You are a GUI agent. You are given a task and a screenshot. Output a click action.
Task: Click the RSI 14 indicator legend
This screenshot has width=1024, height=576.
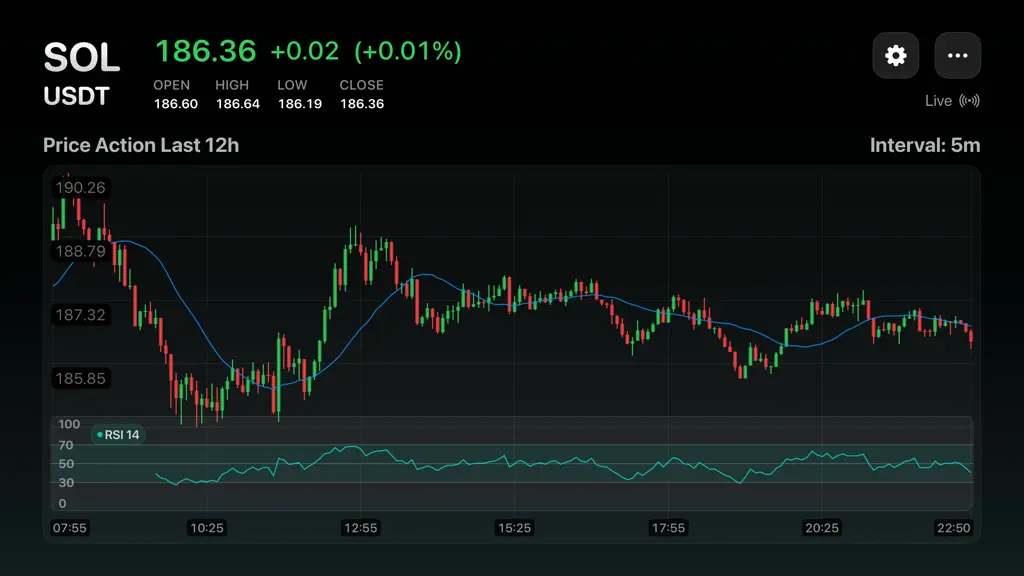click(118, 435)
